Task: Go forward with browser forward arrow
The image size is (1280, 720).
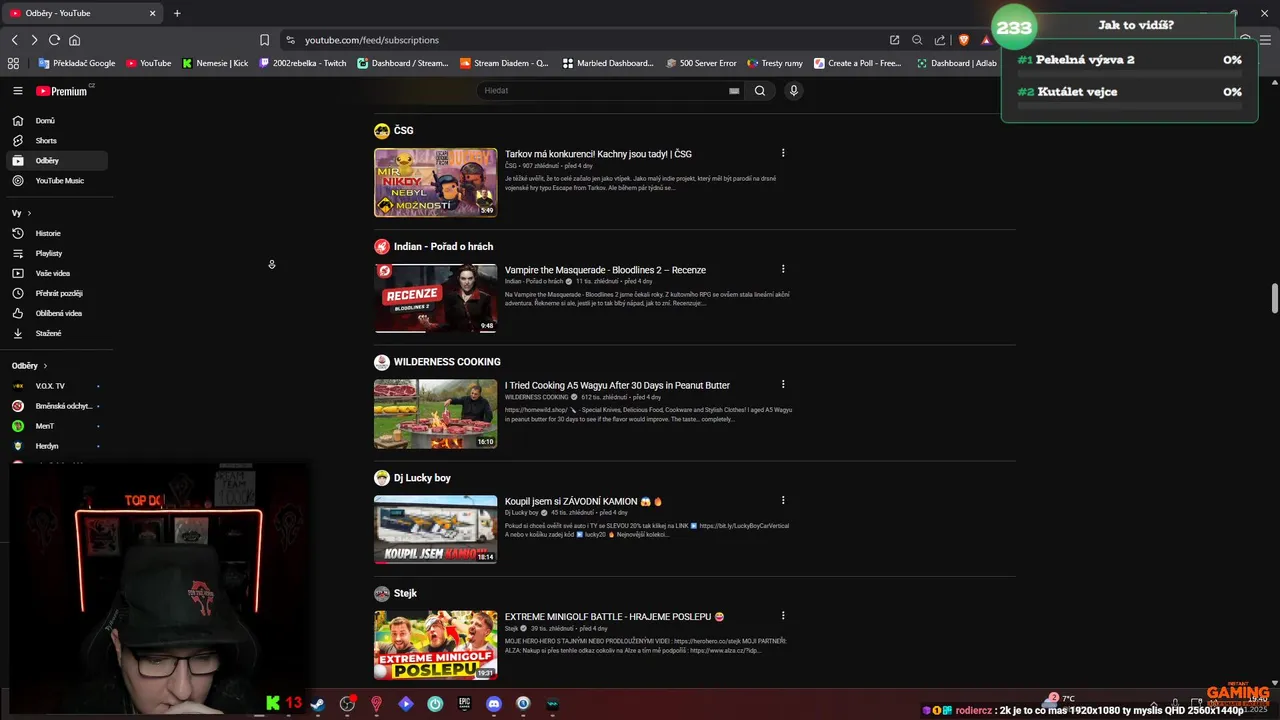Action: click(34, 40)
